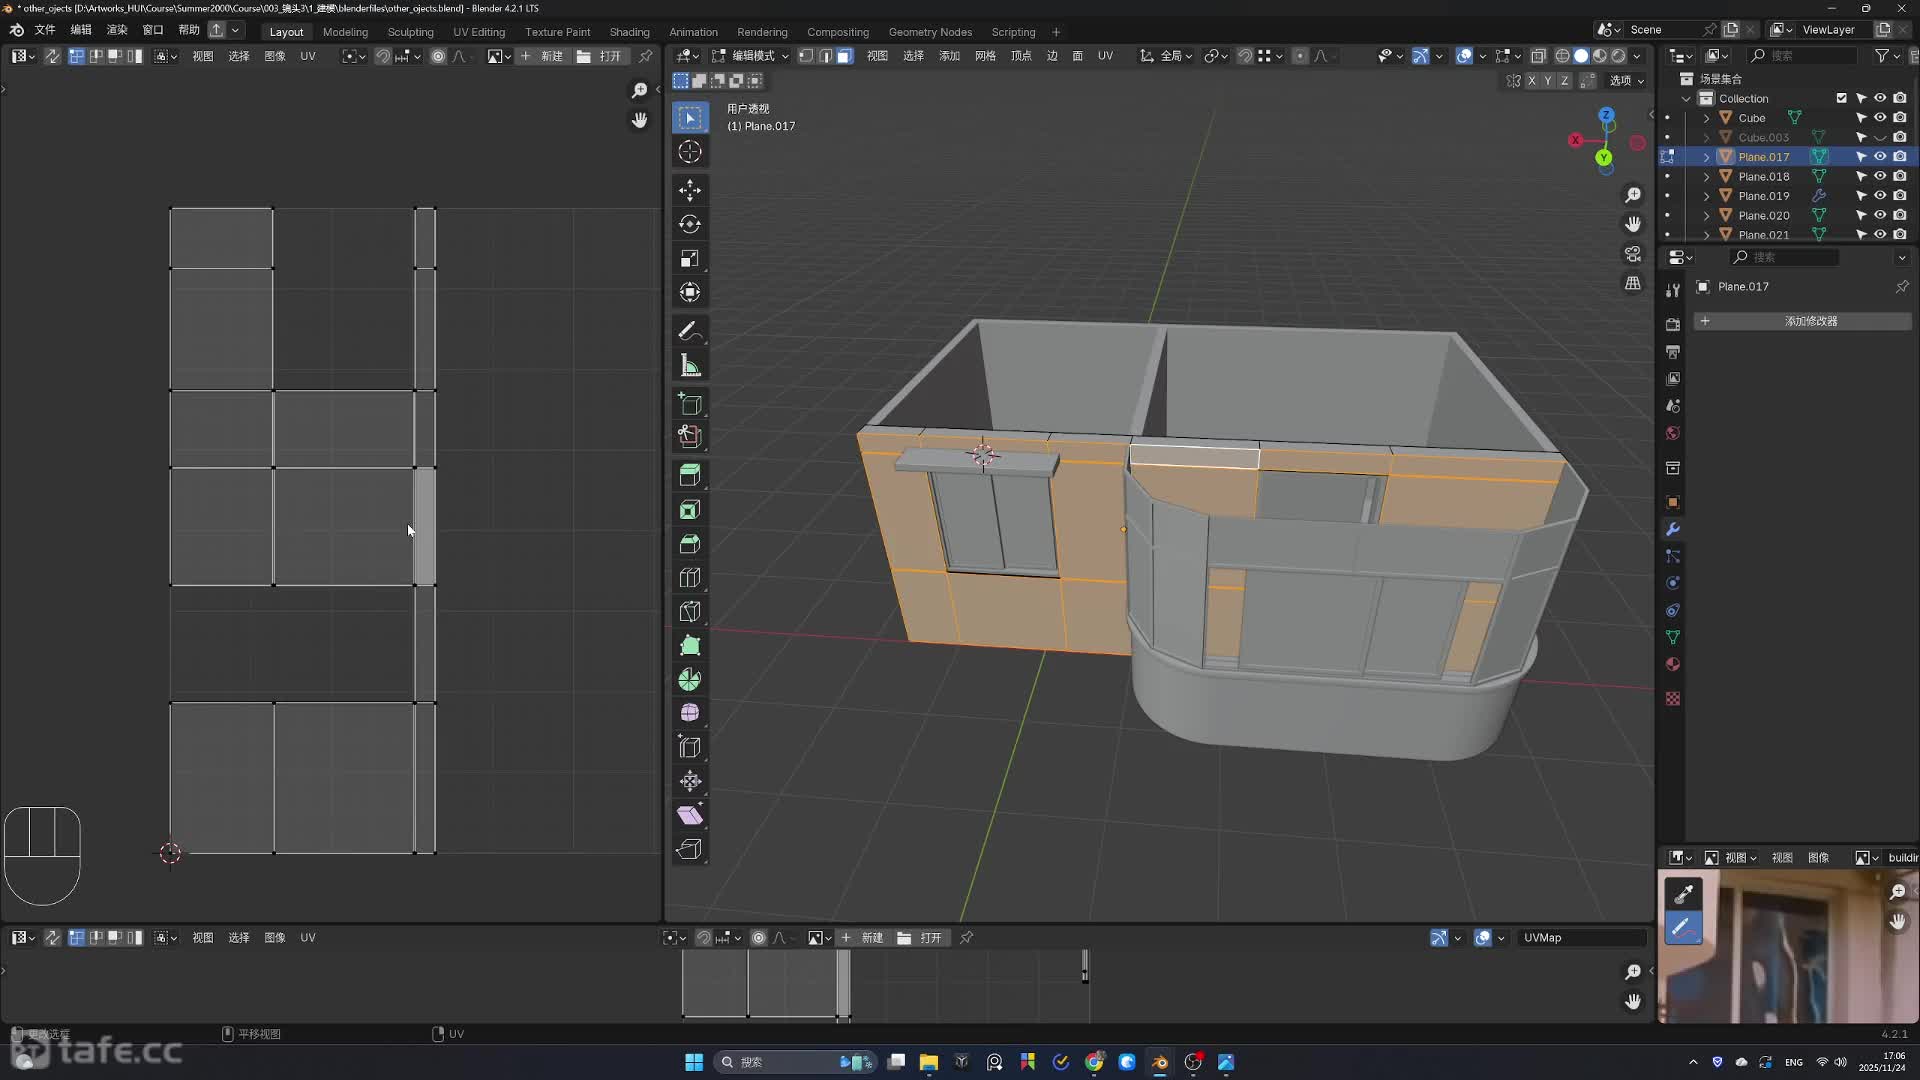Select the Rotate tool in toolbar

coord(690,224)
